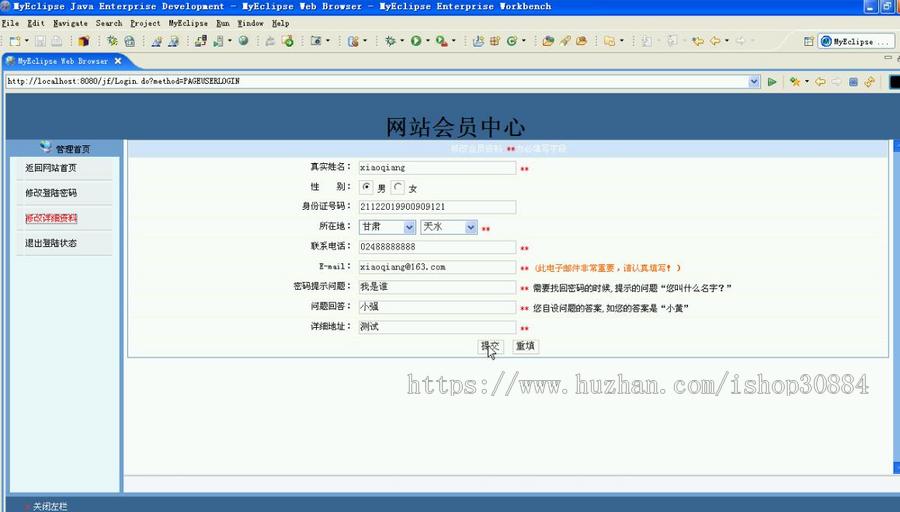Viewport: 900px width, 512px height.
Task: Open the Help menu
Action: [x=280, y=23]
